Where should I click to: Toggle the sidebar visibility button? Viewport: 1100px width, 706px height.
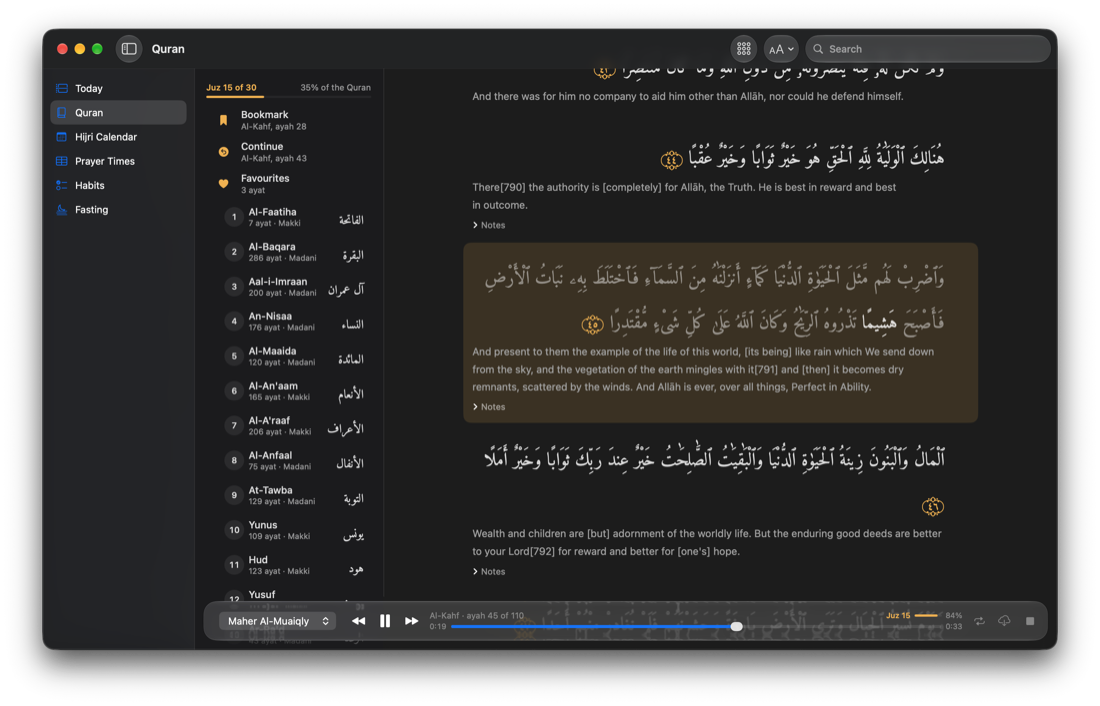tap(128, 49)
